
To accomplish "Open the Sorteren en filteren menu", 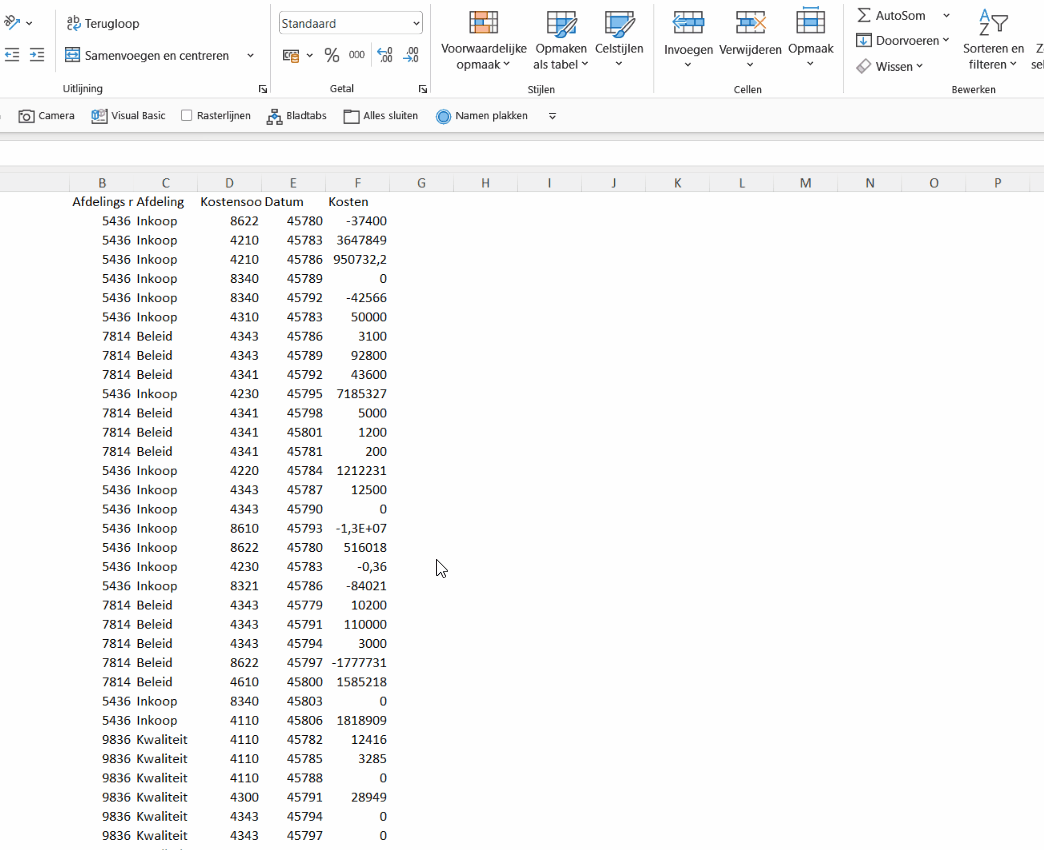I will 992,40.
